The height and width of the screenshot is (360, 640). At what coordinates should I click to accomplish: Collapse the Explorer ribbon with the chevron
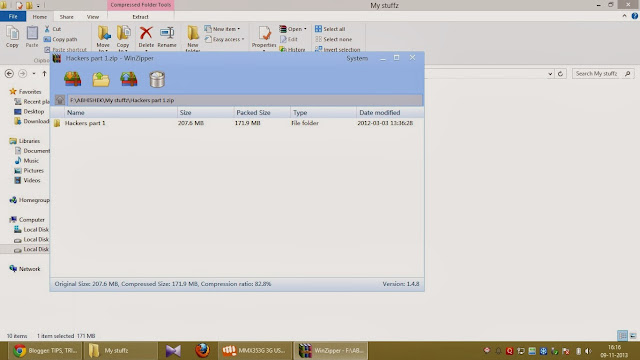click(x=624, y=16)
